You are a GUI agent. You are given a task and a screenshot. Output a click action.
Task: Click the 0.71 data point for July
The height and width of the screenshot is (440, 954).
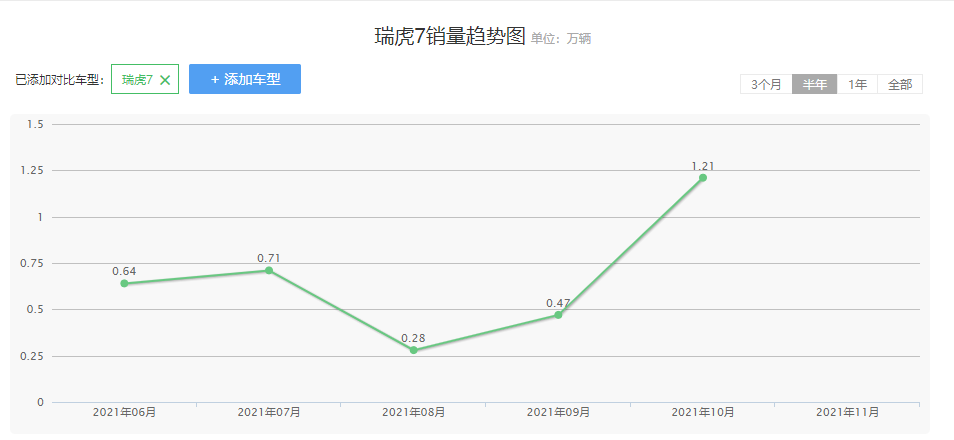click(x=269, y=270)
